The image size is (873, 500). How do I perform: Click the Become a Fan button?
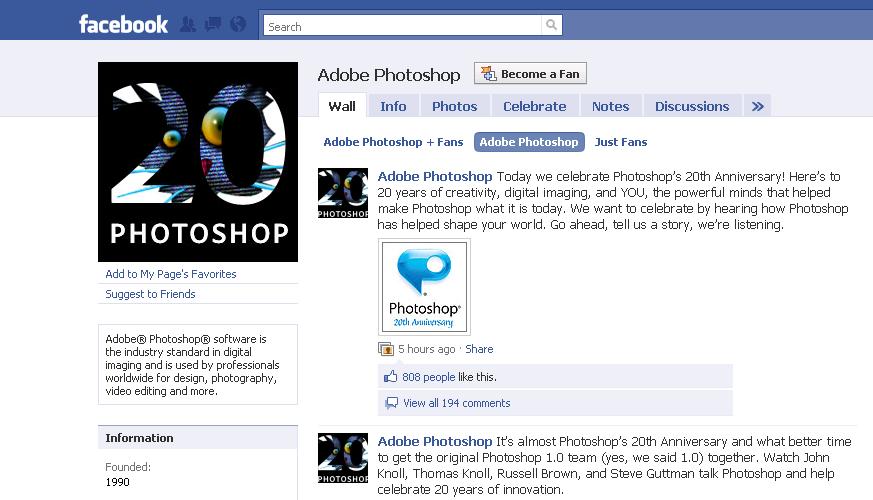pos(530,73)
